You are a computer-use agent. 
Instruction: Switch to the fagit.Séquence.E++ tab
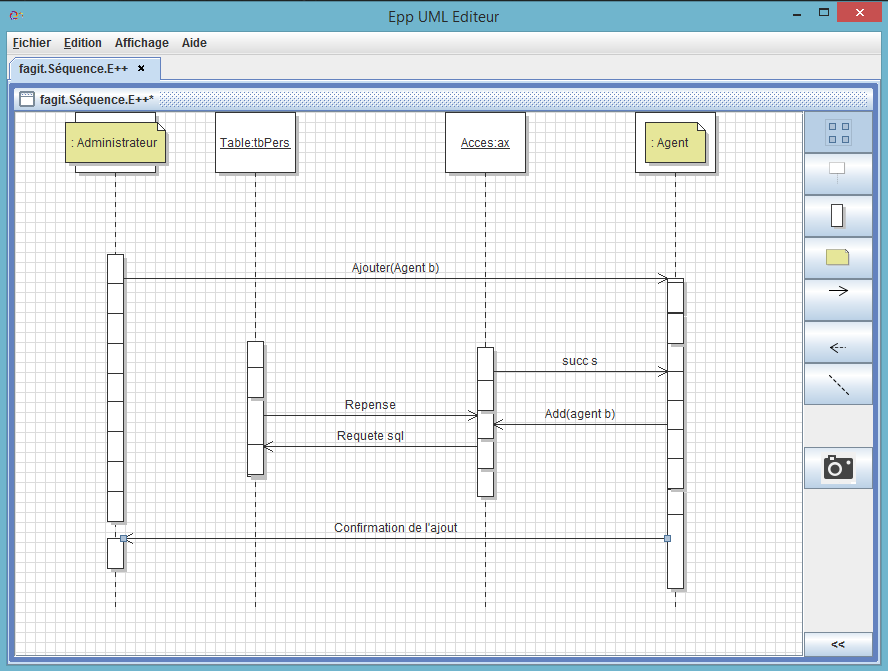(73, 69)
